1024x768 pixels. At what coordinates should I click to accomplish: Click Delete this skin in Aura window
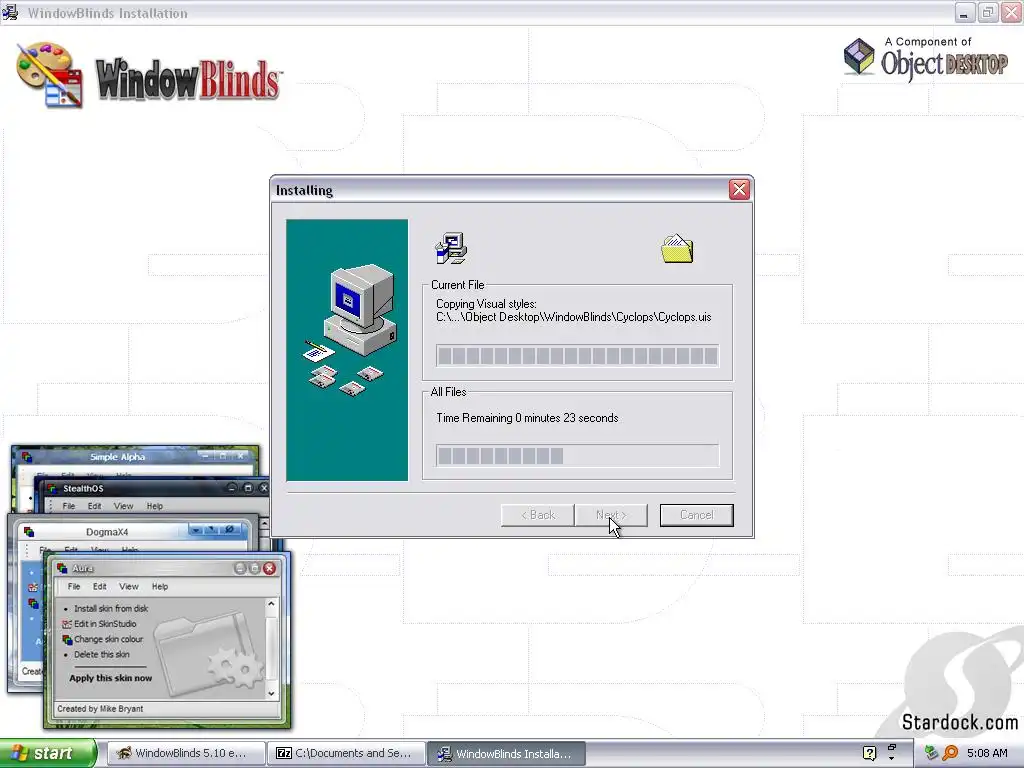click(102, 654)
